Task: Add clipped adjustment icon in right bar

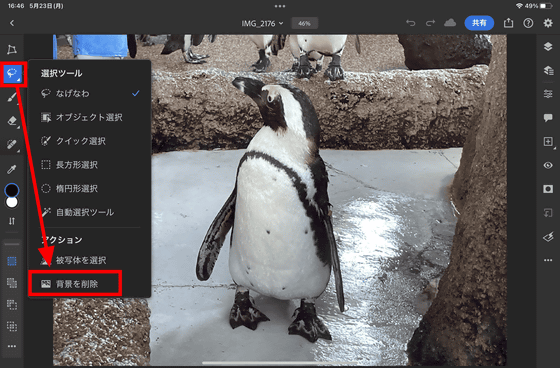Action: [548, 213]
